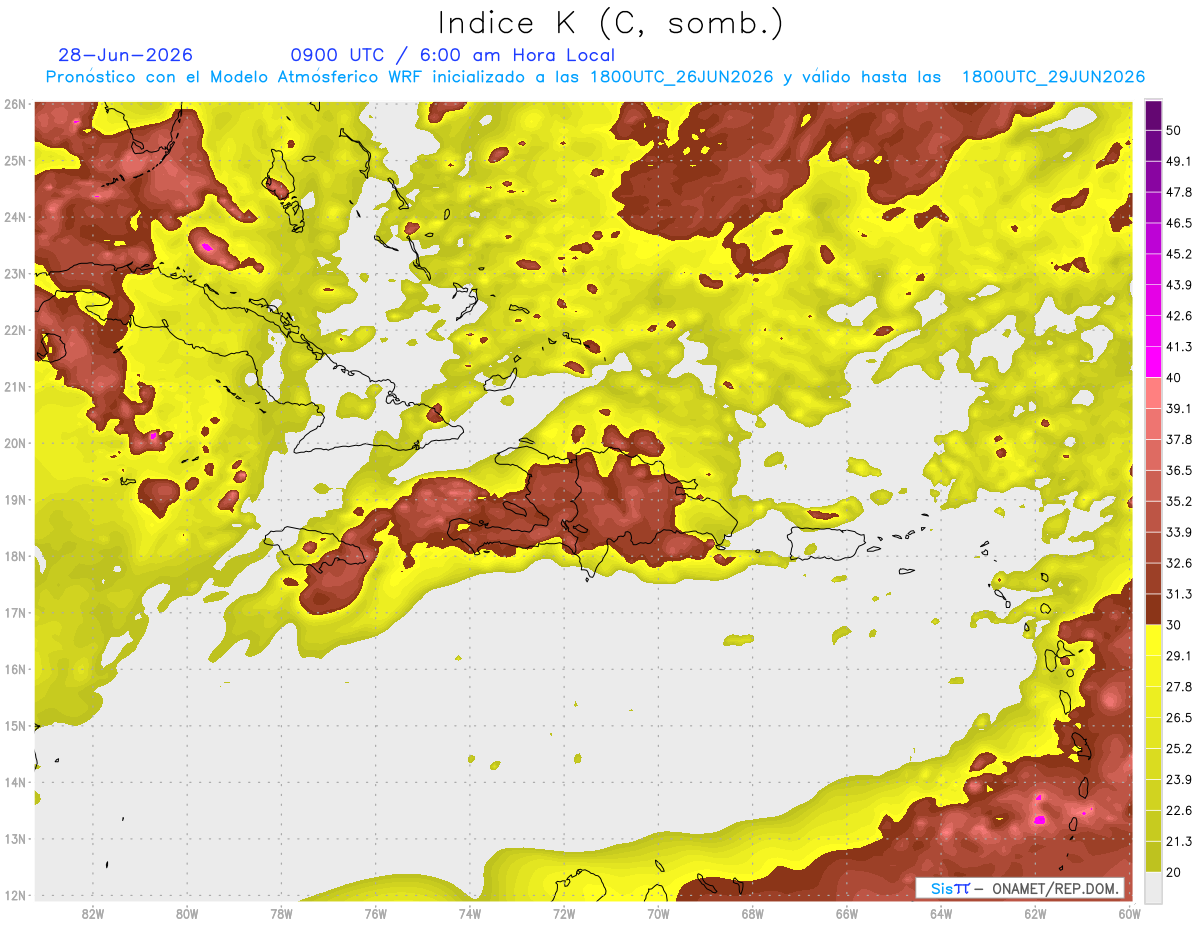This screenshot has height=927, width=1200.
Task: Click the latitude label "14N"
Action: 14,782
